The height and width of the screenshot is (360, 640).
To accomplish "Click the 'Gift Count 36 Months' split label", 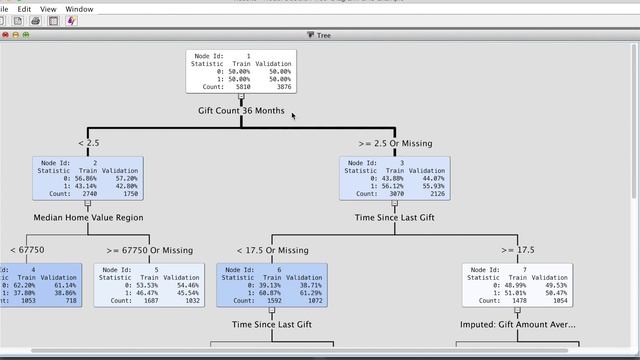I will [241, 111].
